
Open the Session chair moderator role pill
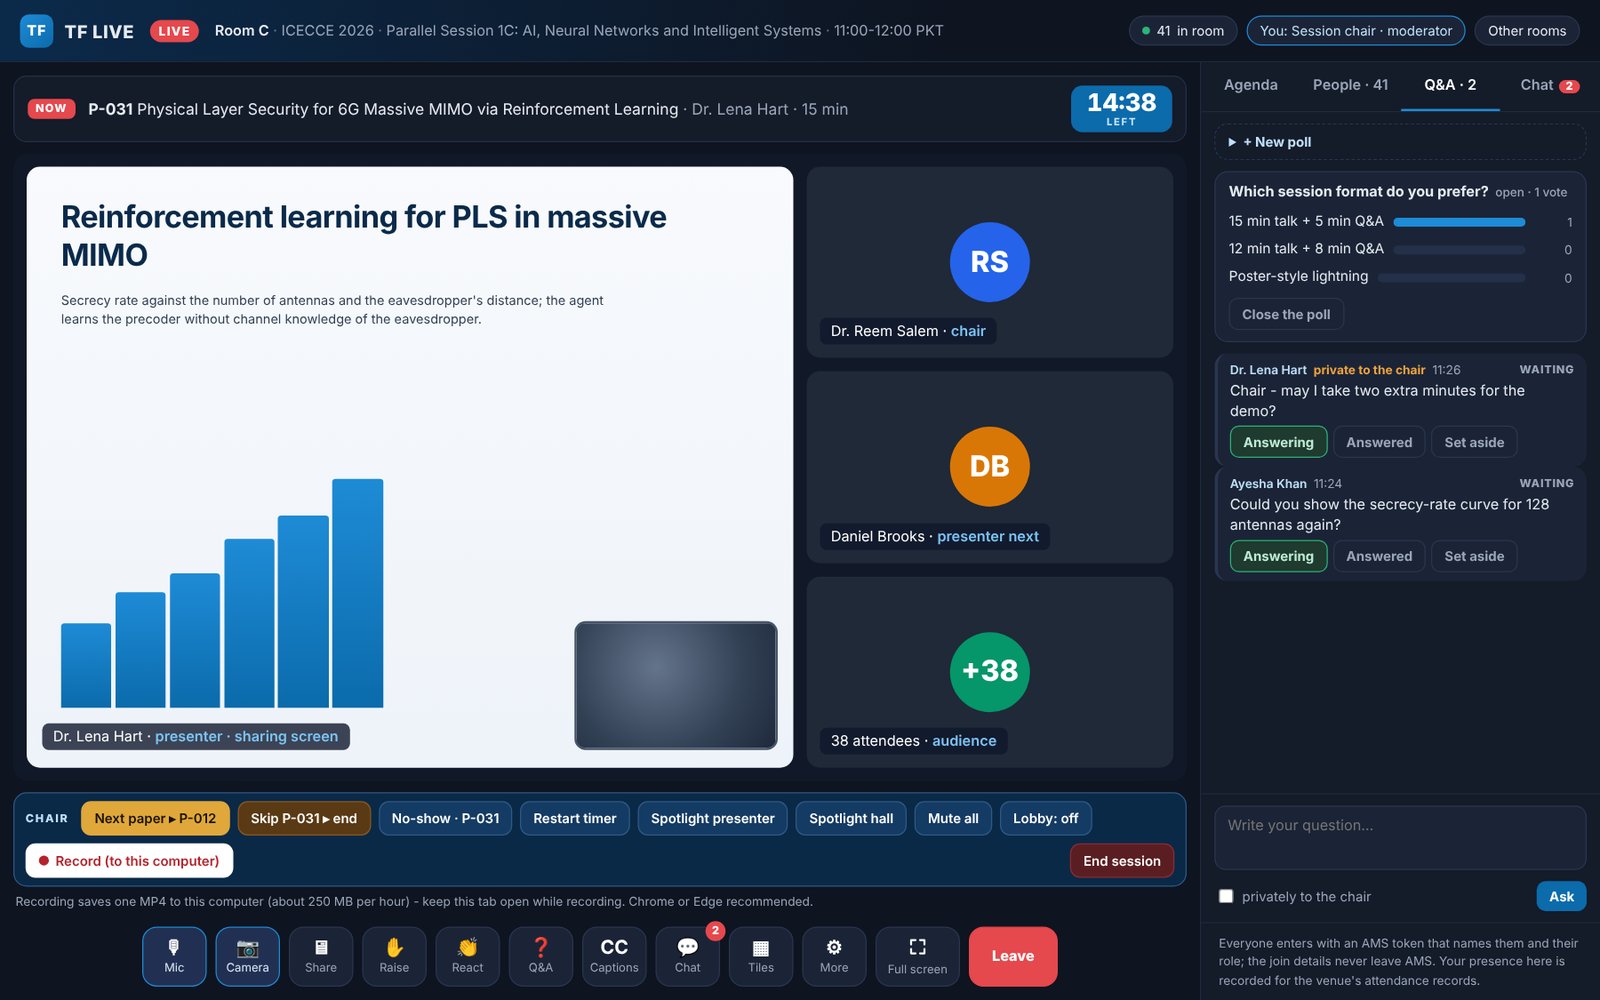point(1355,31)
